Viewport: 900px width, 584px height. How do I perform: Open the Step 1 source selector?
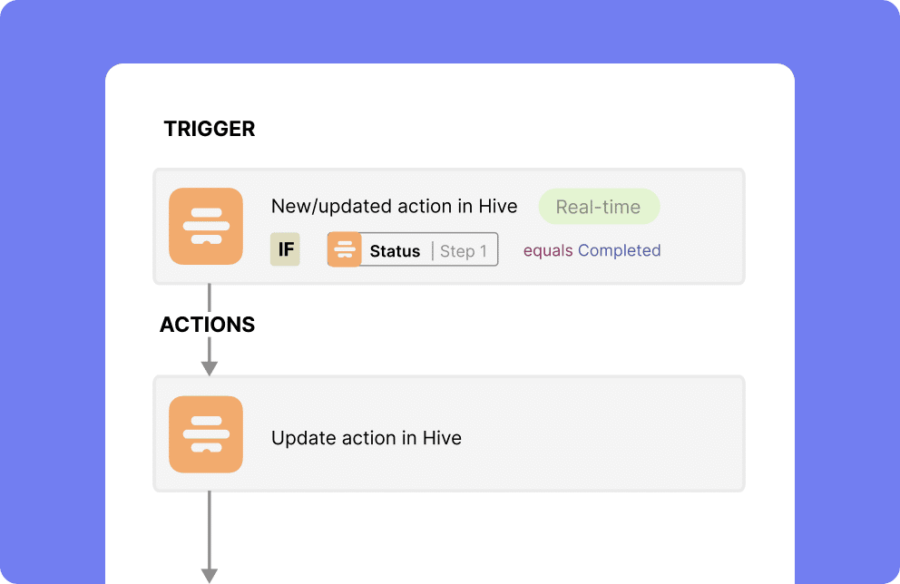pos(463,250)
